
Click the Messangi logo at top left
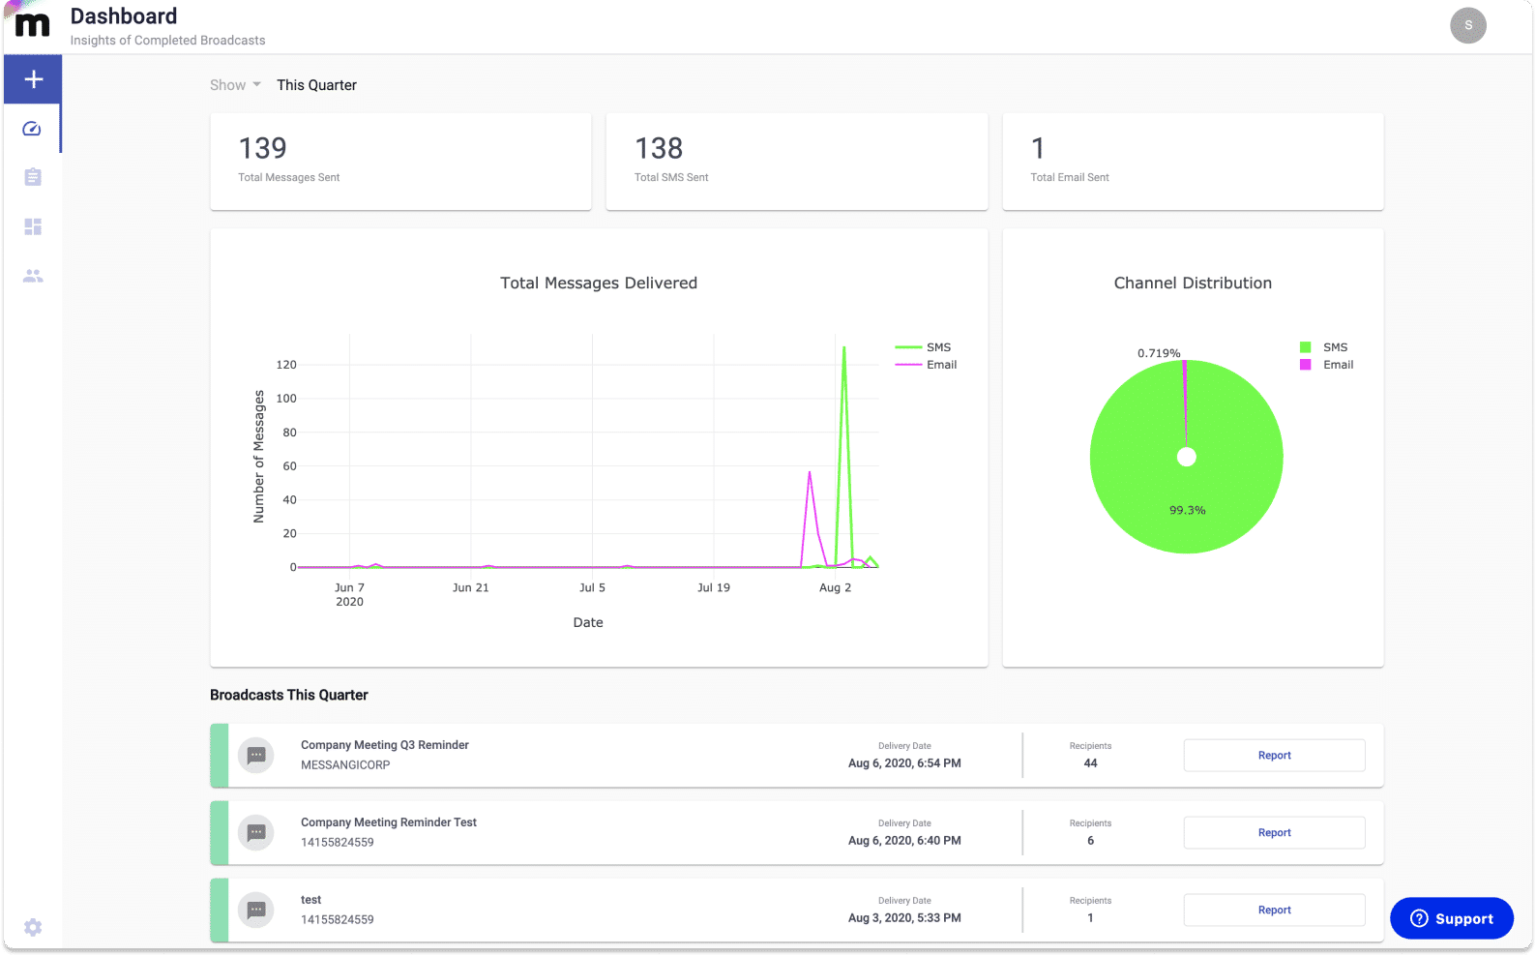coord(32,25)
